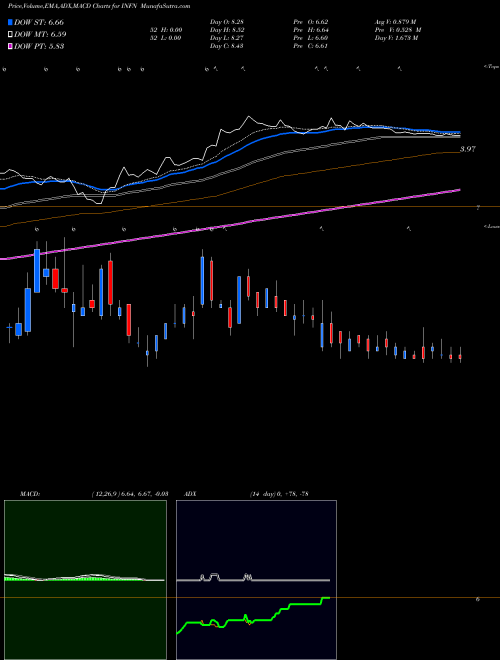Click the MACD (12,26,9) parameter values
Image resolution: width=500 pixels, height=660 pixels.
[130, 493]
